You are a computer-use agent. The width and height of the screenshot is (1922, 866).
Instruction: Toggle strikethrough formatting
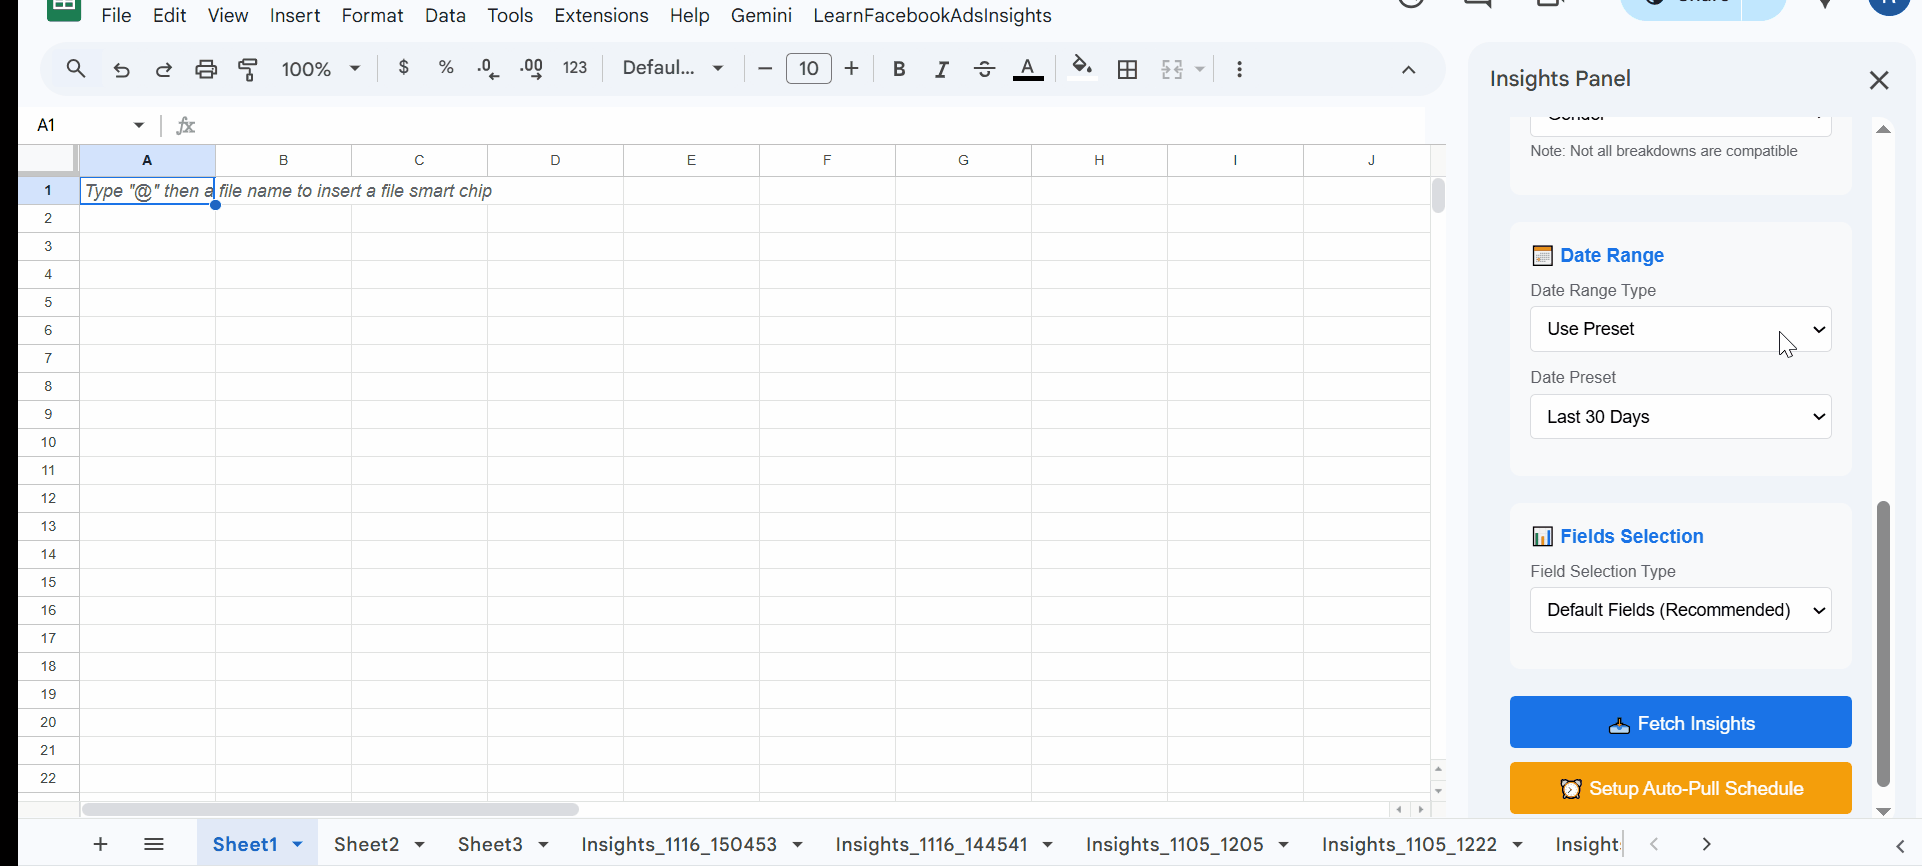[985, 69]
